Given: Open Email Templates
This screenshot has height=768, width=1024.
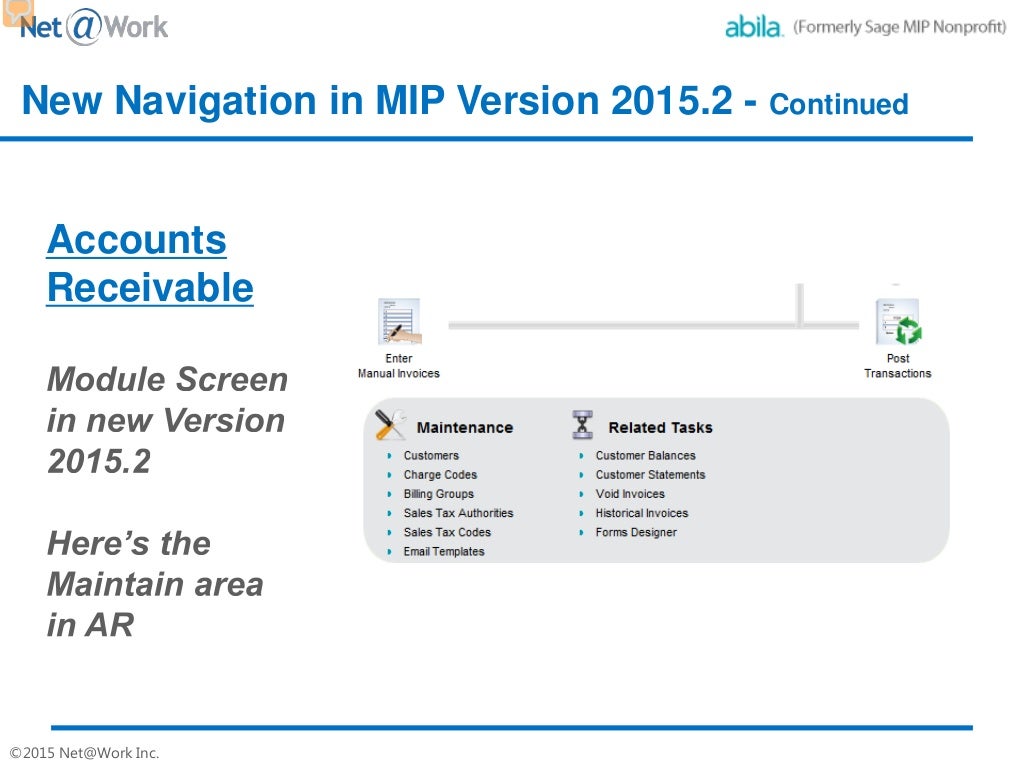Looking at the screenshot, I should (x=443, y=551).
